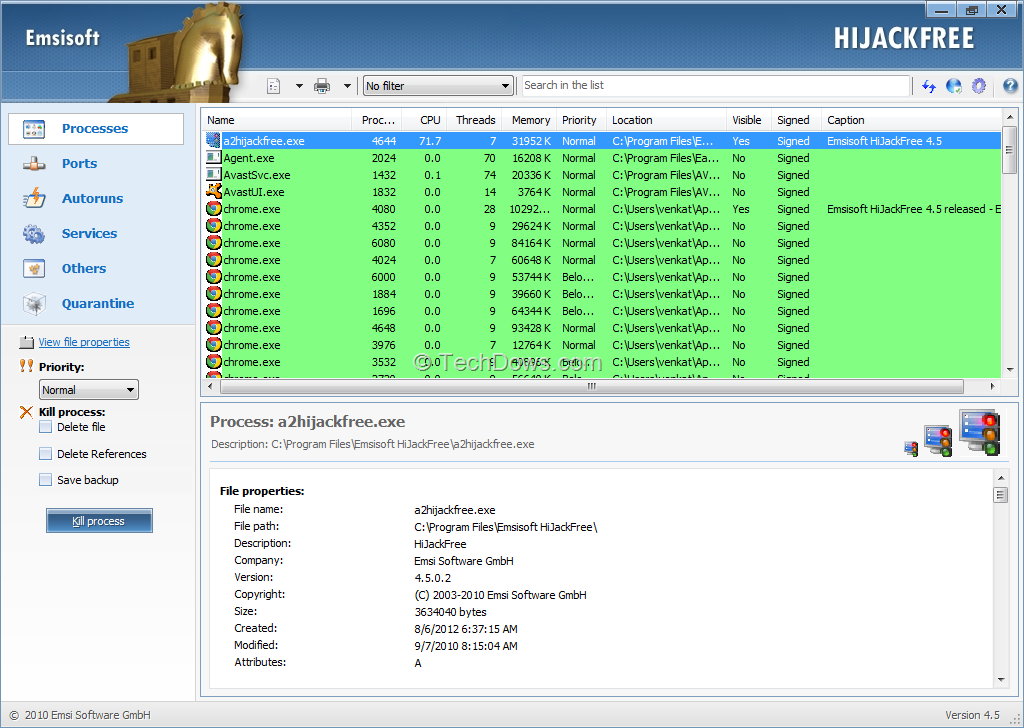
Task: Open the Priority Normal dropdown
Action: coord(89,390)
